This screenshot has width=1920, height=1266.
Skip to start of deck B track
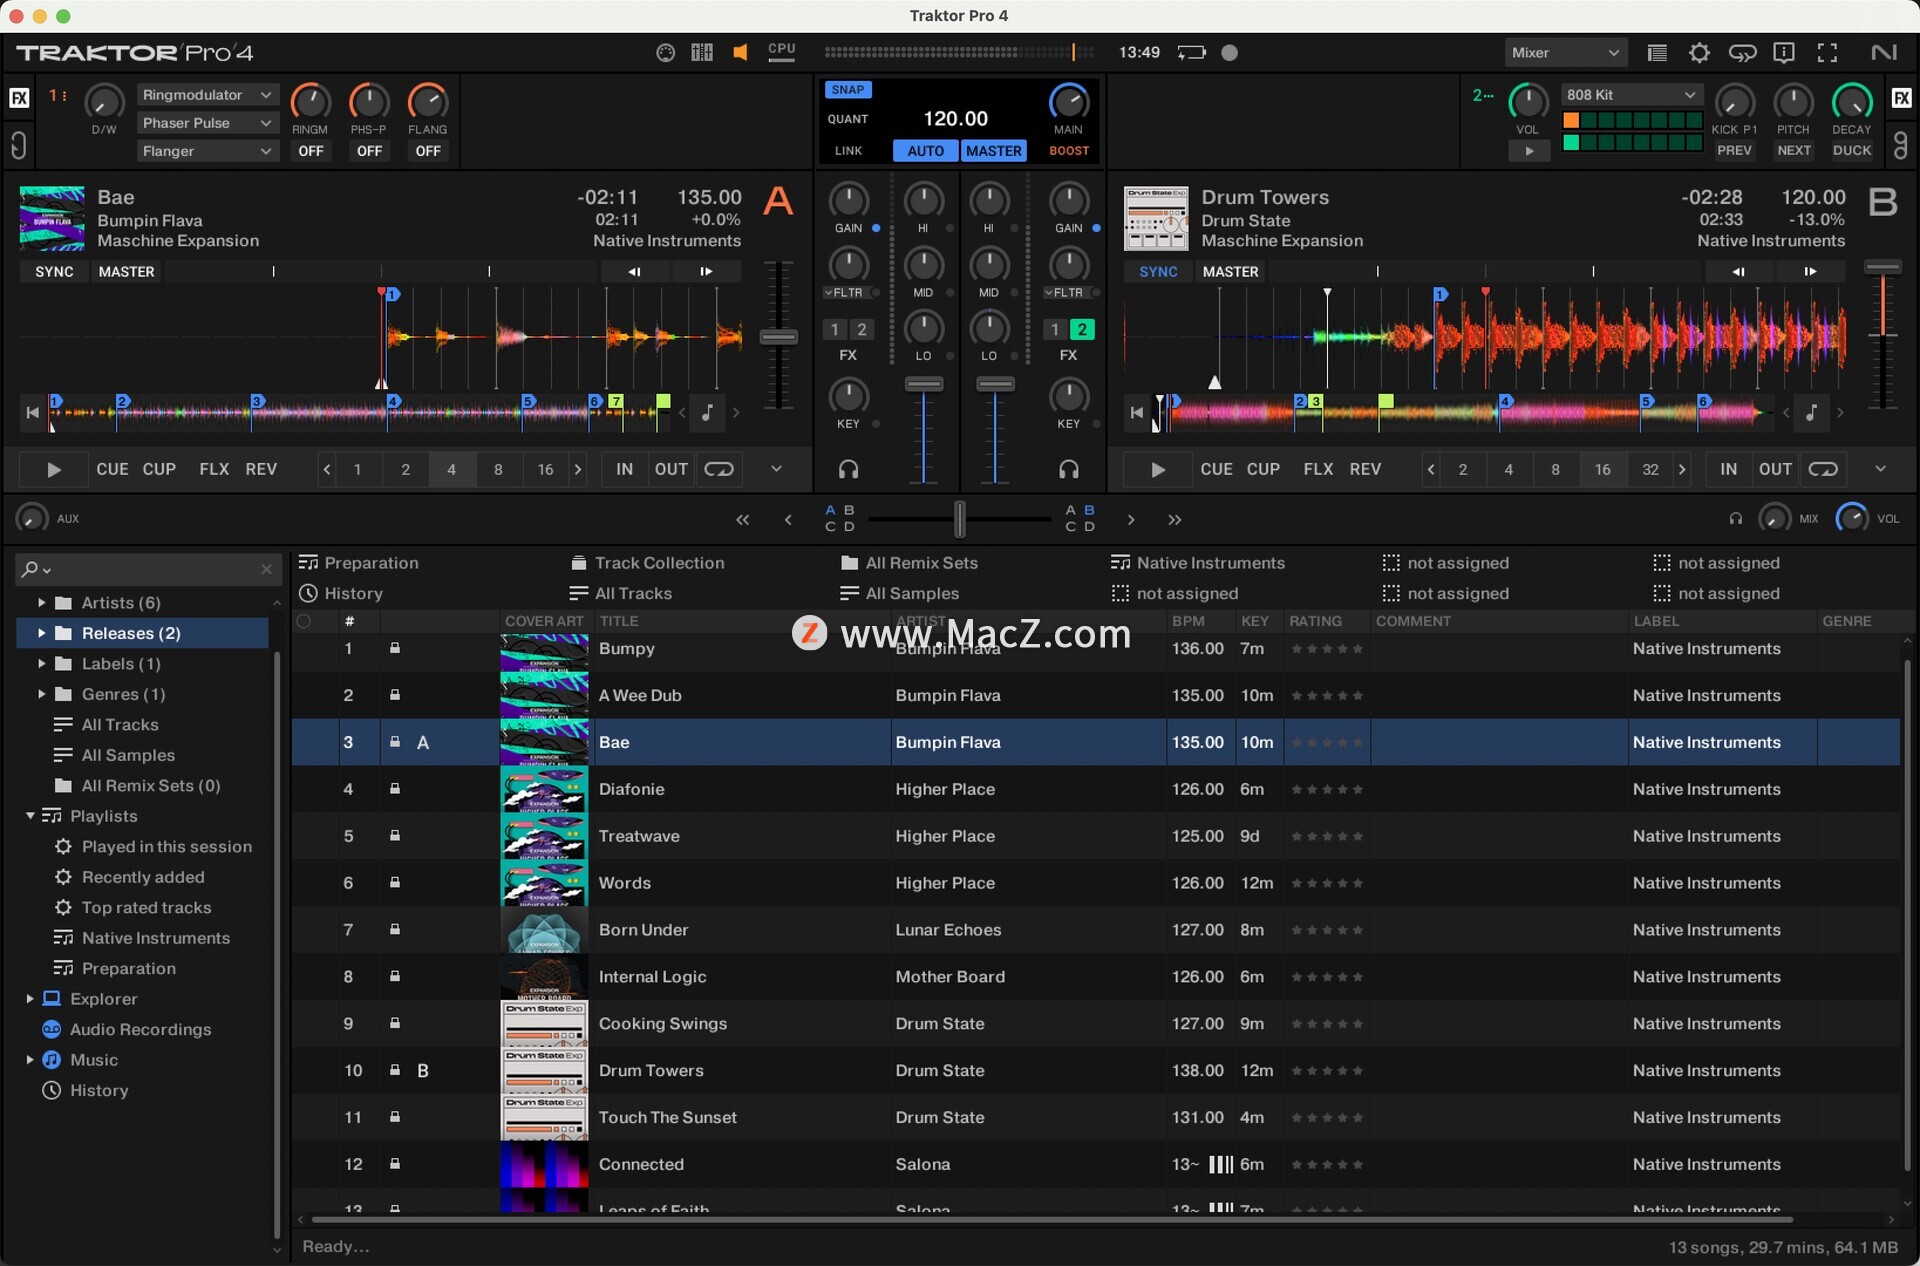(x=1136, y=412)
